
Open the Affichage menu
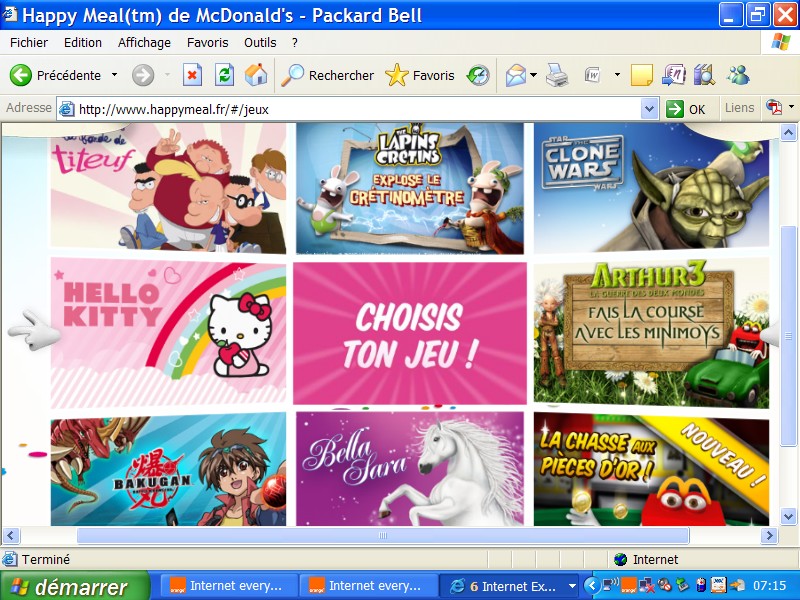tap(144, 42)
